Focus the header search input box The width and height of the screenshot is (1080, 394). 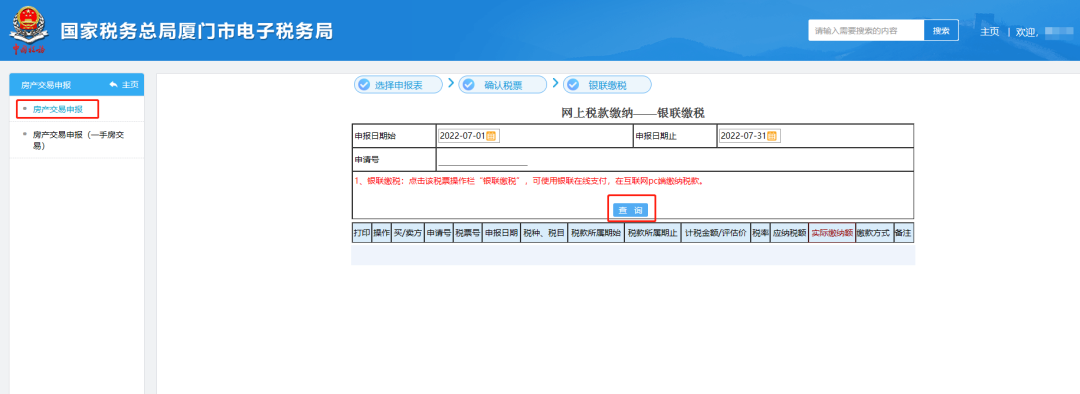tap(866, 30)
